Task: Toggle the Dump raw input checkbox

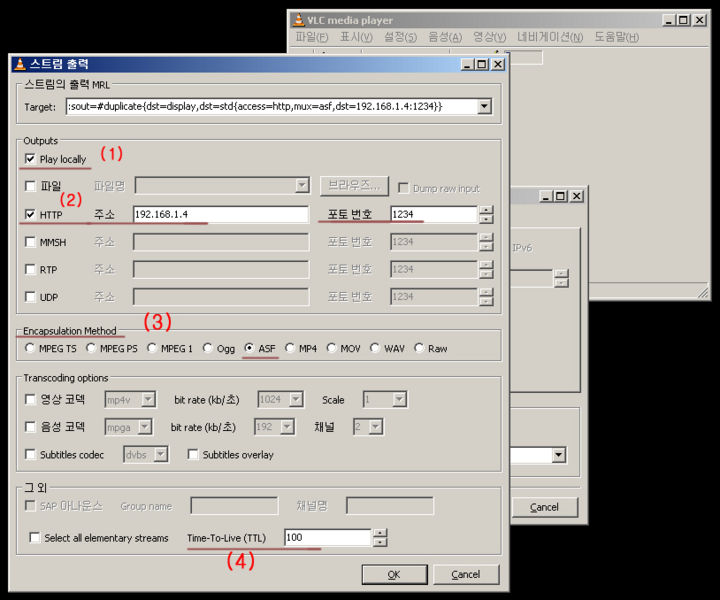Action: [x=403, y=188]
